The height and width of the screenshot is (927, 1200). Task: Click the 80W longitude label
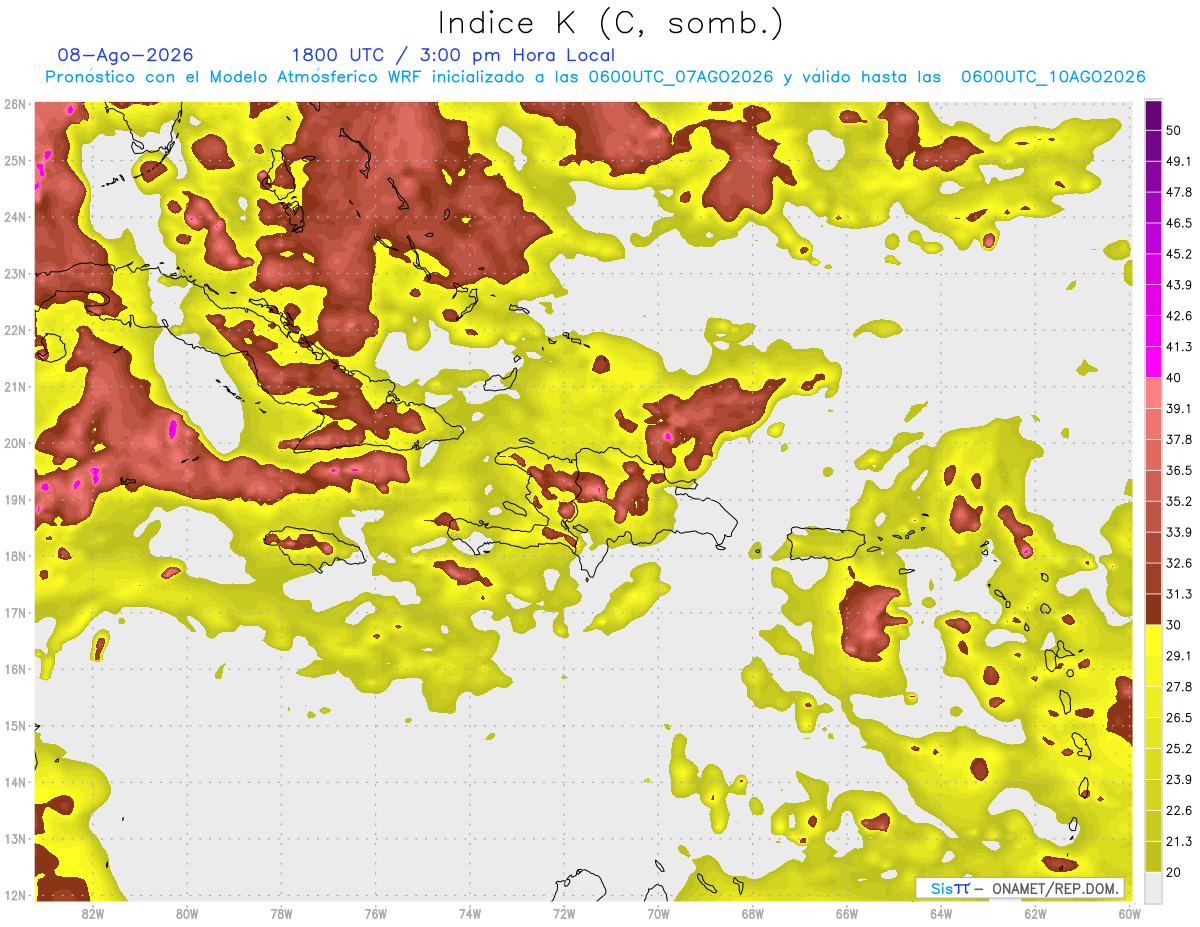pyautogui.click(x=187, y=914)
